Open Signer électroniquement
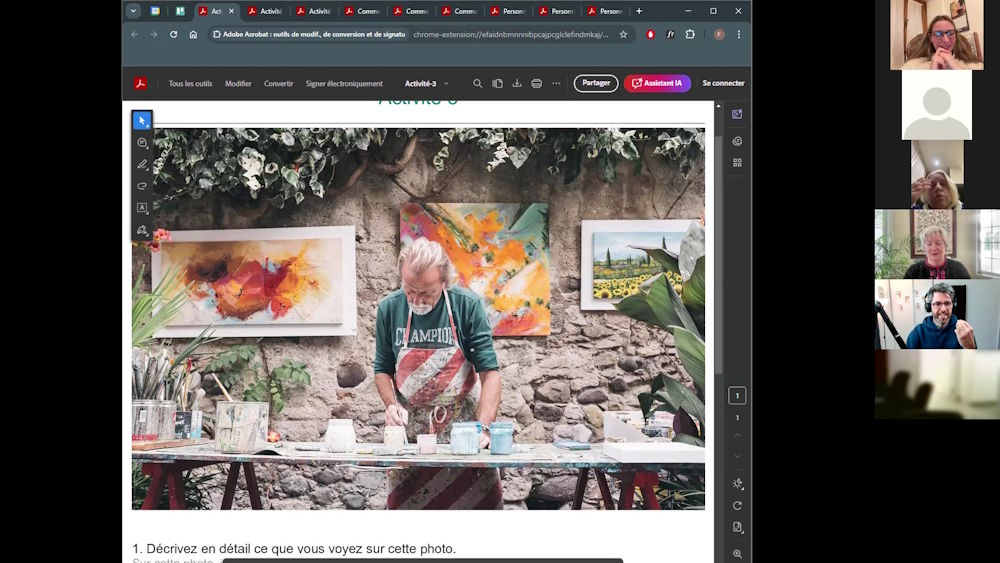Screen dimensions: 1000x563 (344, 84)
